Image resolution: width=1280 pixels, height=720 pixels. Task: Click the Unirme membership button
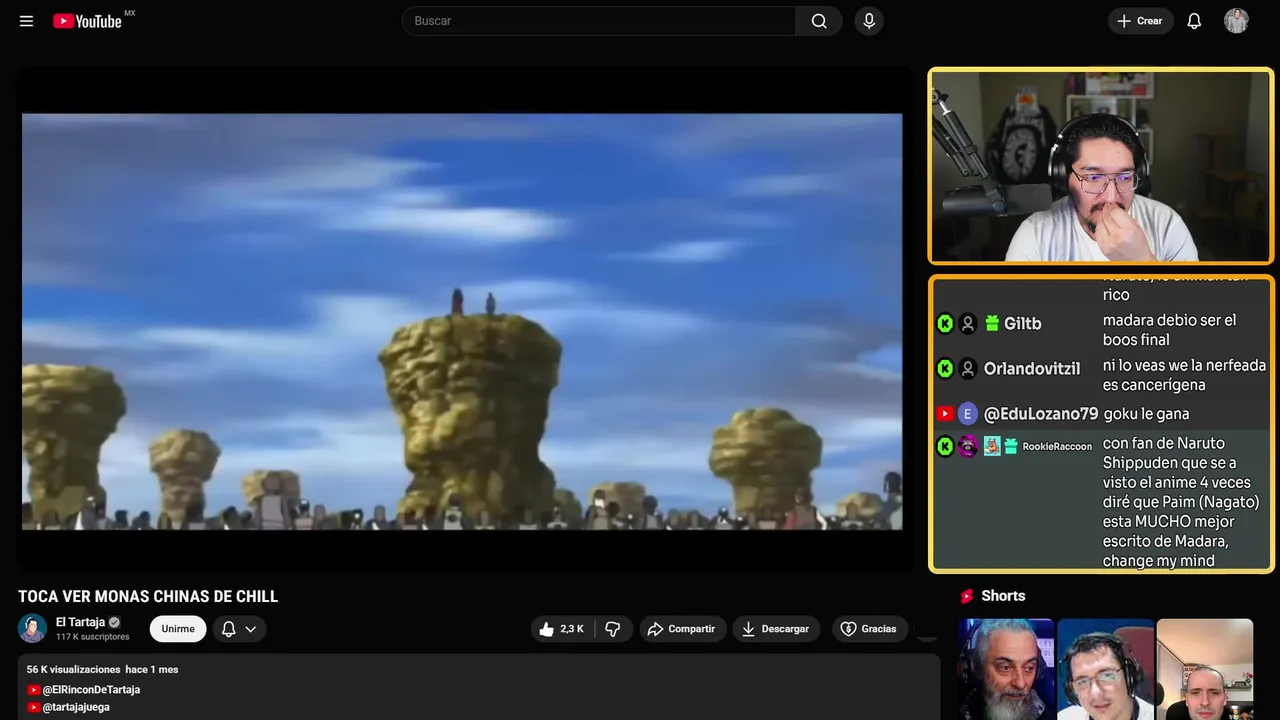coord(178,629)
